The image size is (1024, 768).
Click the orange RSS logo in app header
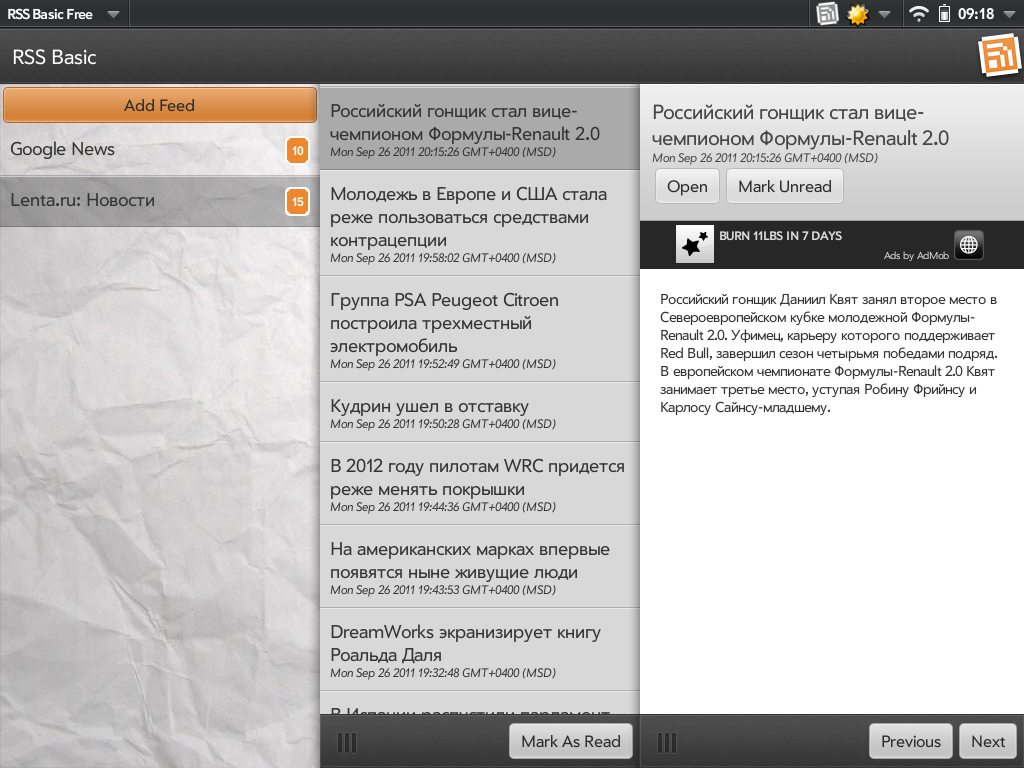pyautogui.click(x=997, y=56)
